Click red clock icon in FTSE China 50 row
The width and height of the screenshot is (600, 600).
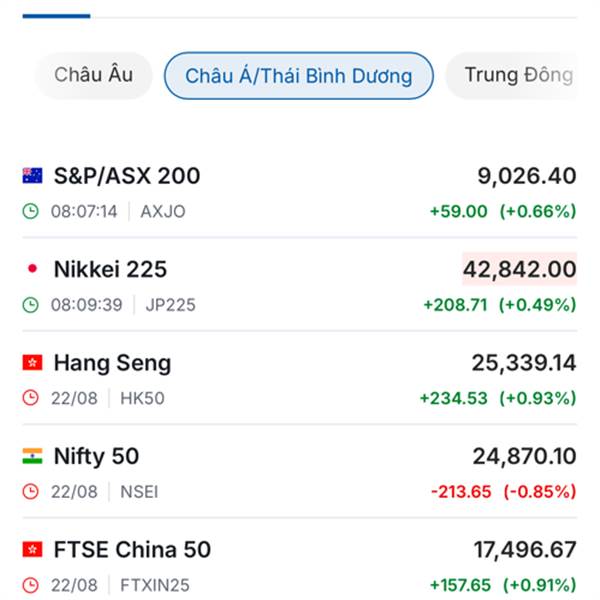(x=31, y=585)
